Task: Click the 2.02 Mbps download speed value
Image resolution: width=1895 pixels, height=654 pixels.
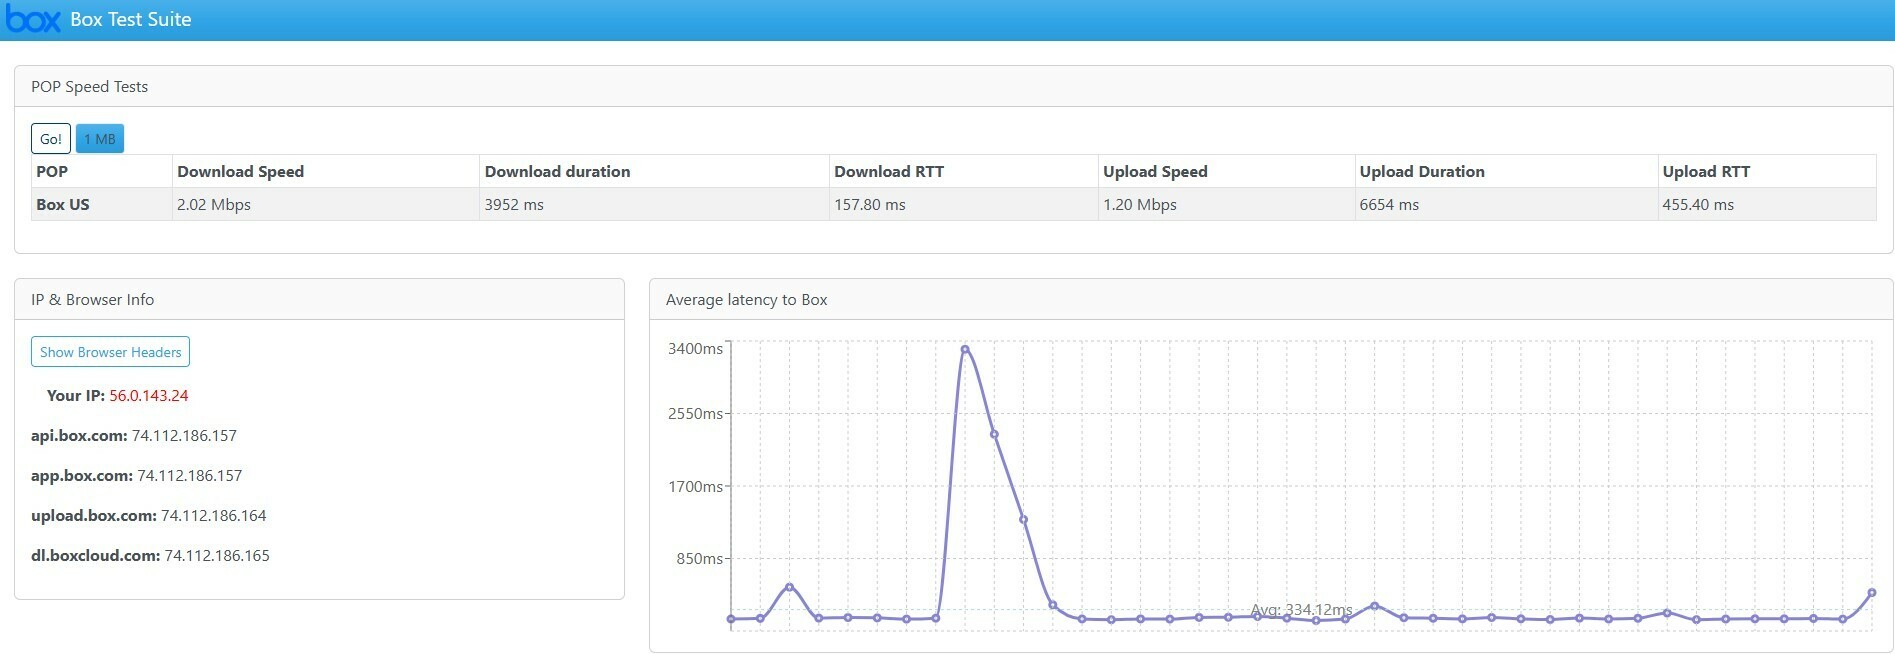Action: pyautogui.click(x=214, y=204)
